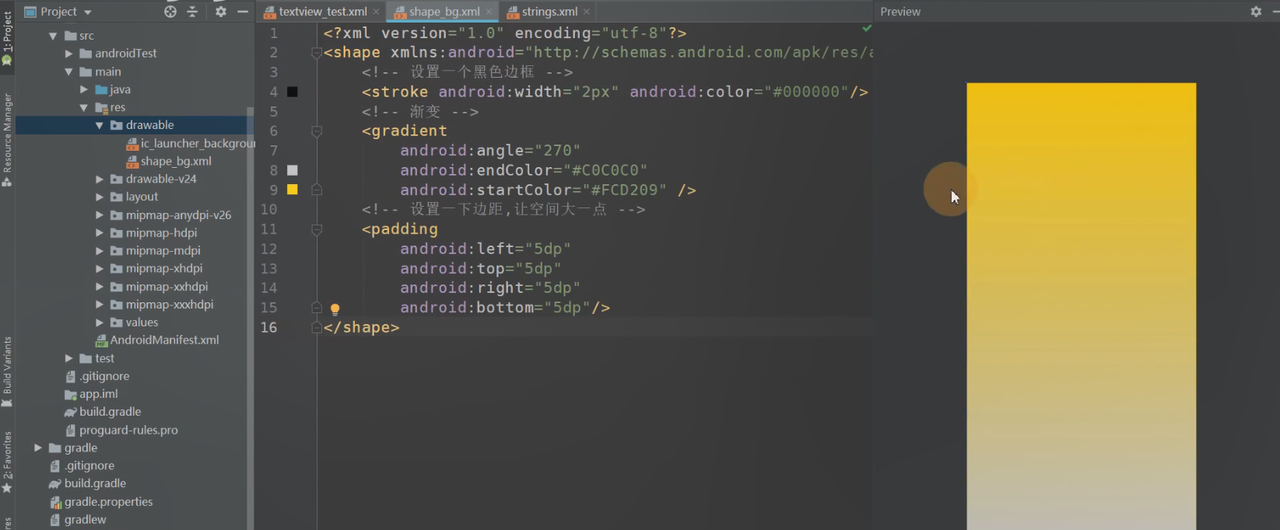
Task: Click the Preview panel title
Action: pyautogui.click(x=900, y=12)
